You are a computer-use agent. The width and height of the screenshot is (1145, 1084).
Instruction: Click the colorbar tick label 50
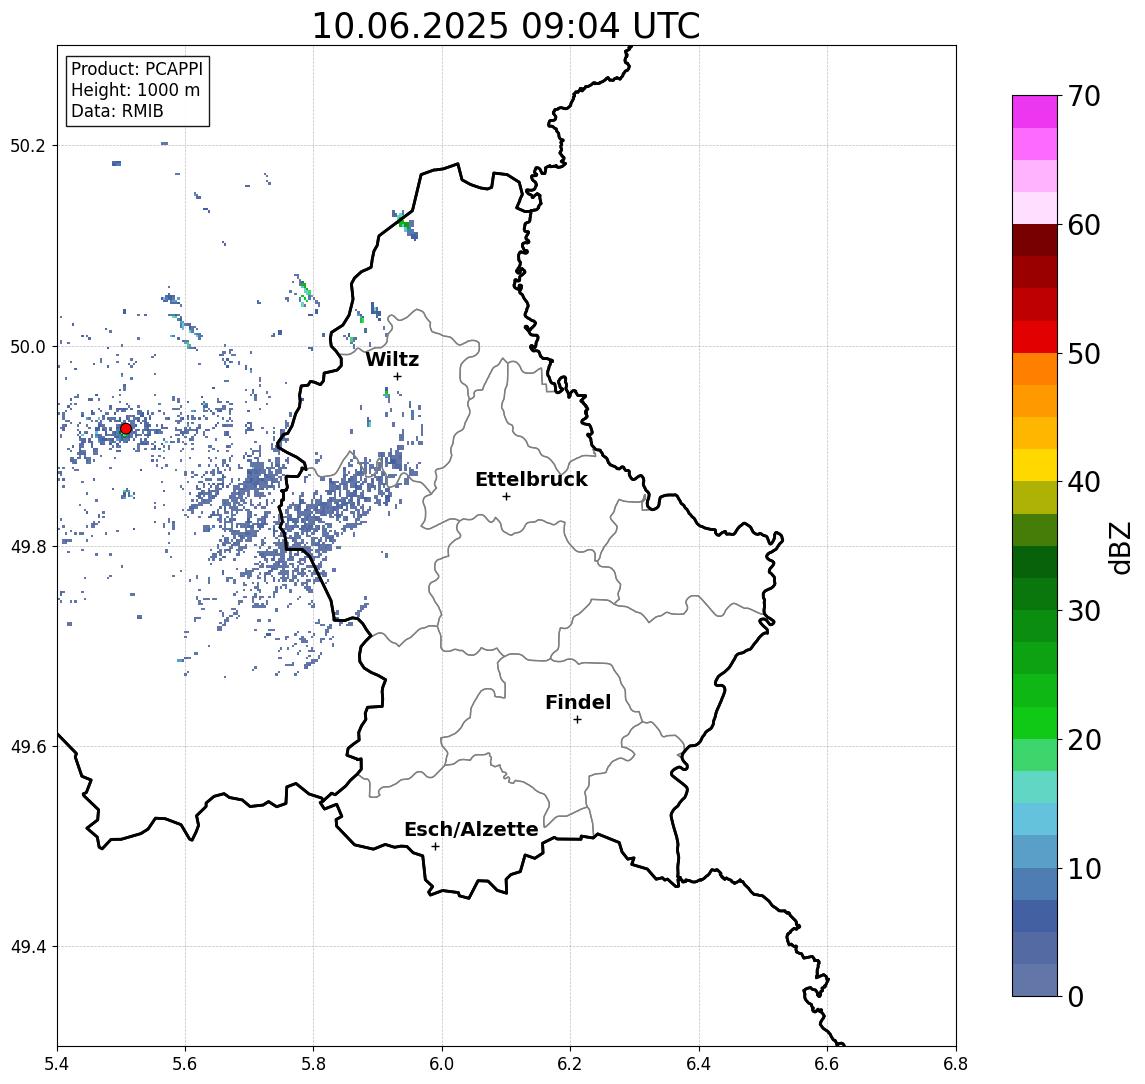(1084, 354)
